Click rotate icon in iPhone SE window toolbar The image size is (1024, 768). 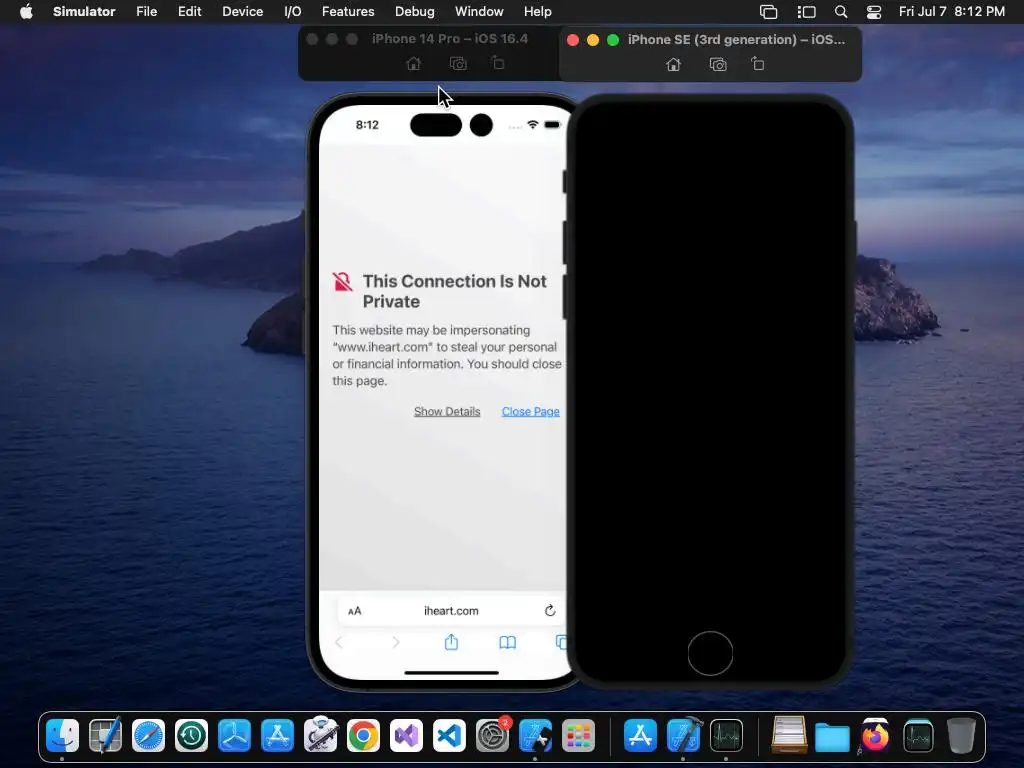point(757,64)
